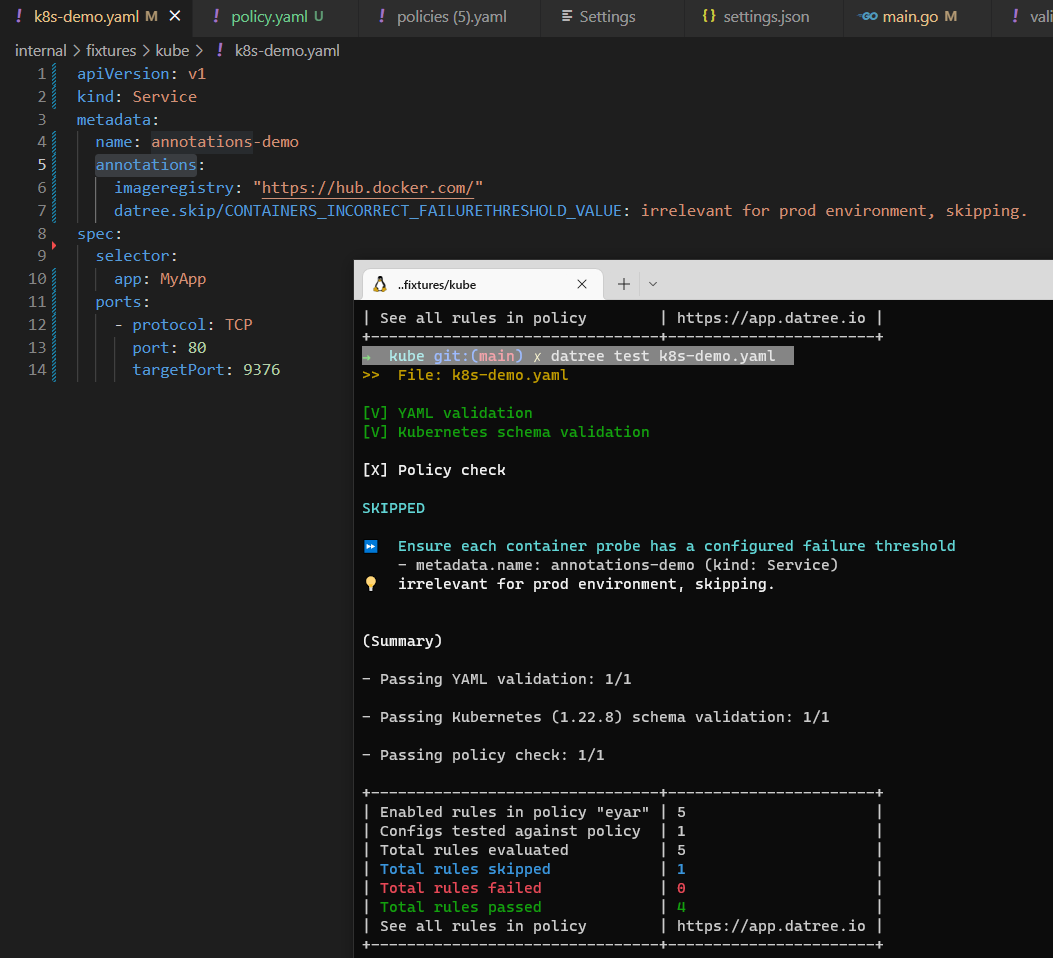The image size is (1053, 958).
Task: Click line number 14 in the gutter
Action: tap(38, 369)
